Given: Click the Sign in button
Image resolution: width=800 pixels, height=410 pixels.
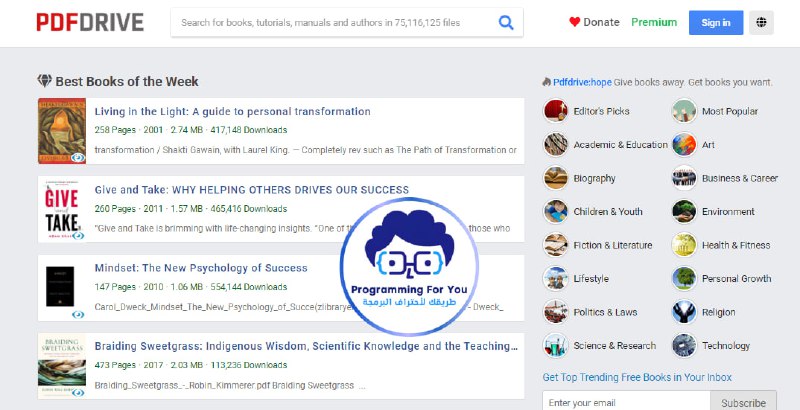Looking at the screenshot, I should point(716,22).
